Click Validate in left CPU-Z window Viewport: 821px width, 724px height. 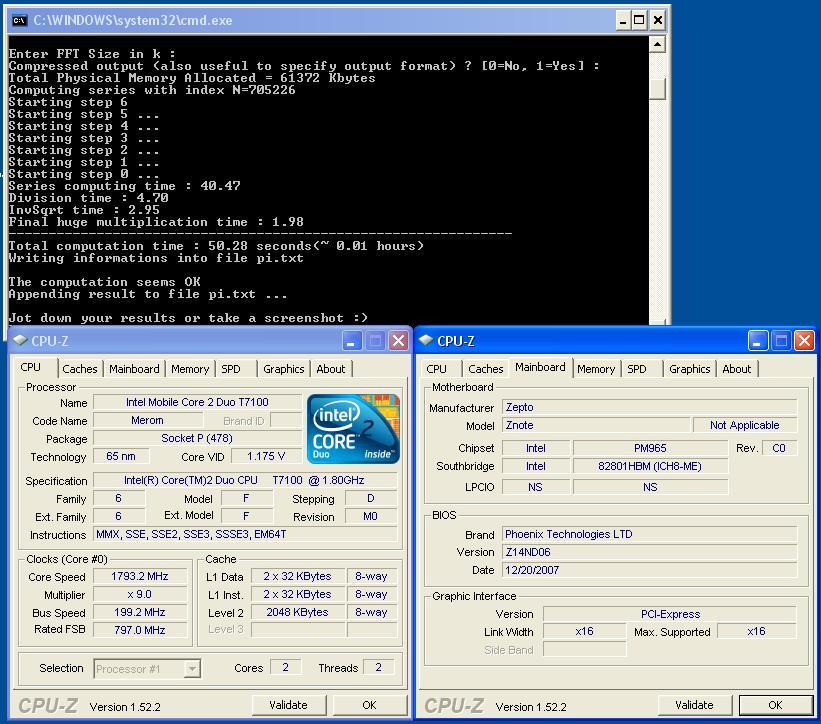coord(289,705)
